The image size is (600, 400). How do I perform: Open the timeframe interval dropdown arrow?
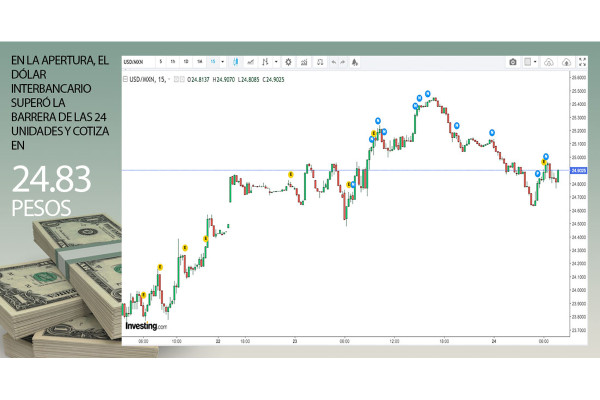[x=225, y=62]
